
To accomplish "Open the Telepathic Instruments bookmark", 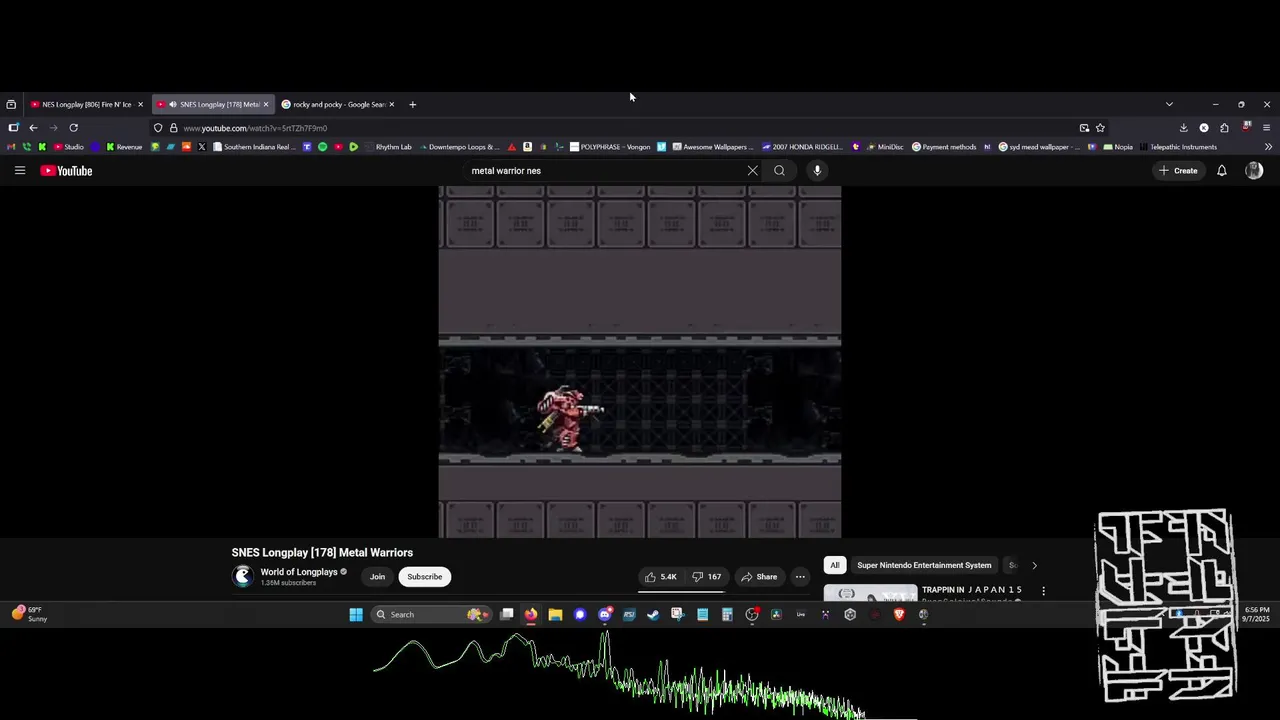I will click(x=1178, y=147).
